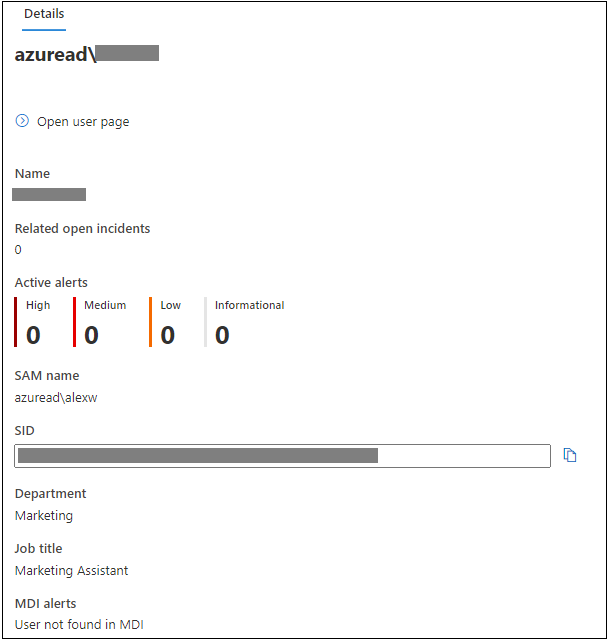Select the Low active alerts count

click(x=168, y=336)
